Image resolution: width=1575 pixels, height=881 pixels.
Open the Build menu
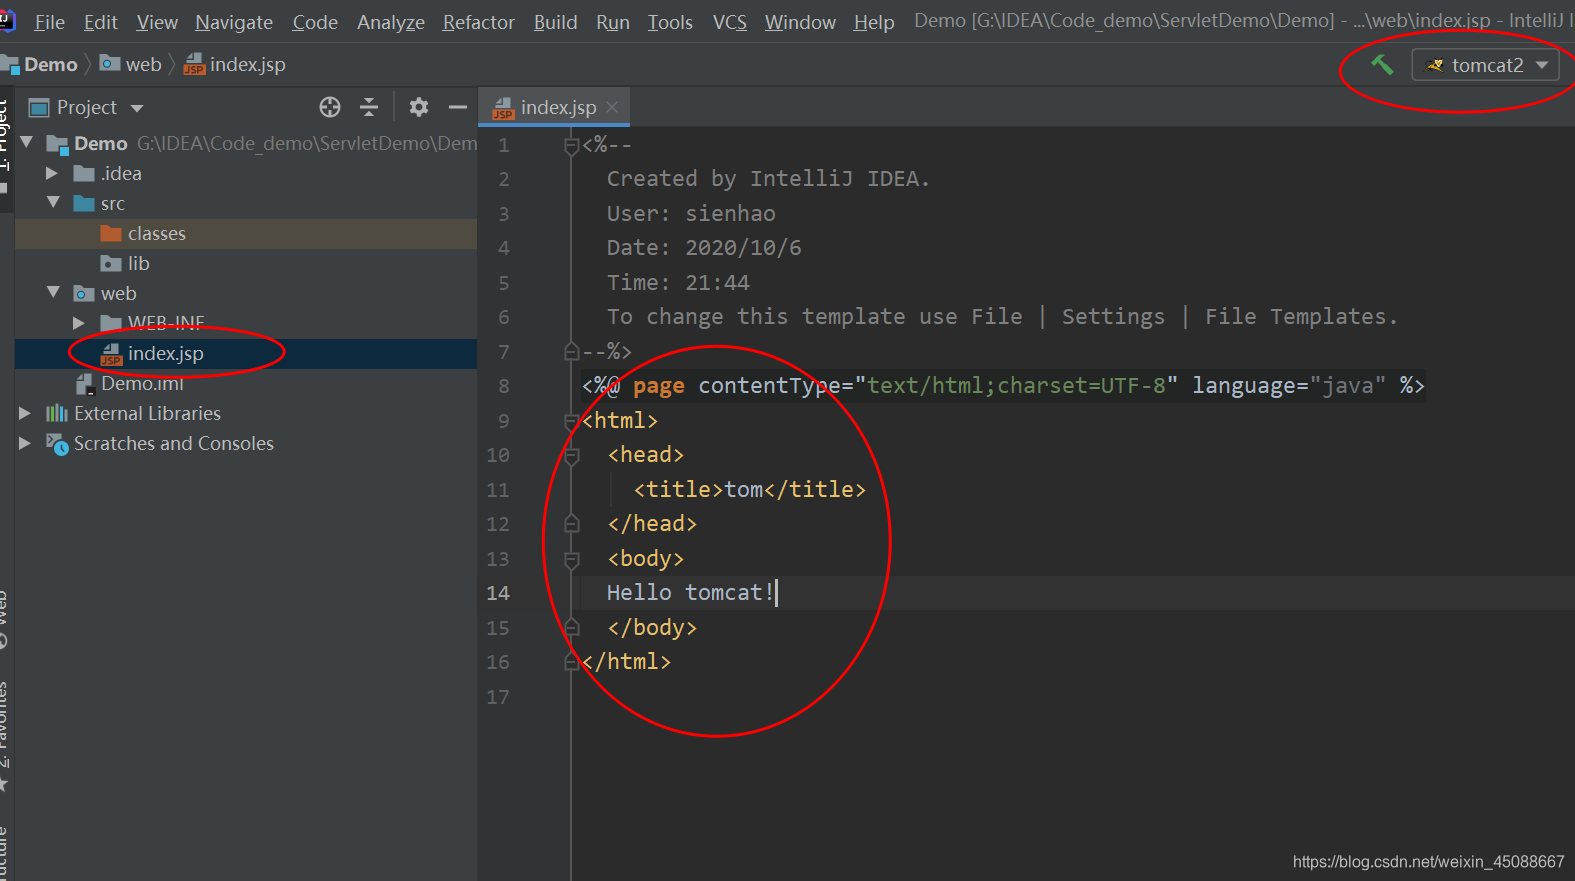click(x=555, y=22)
